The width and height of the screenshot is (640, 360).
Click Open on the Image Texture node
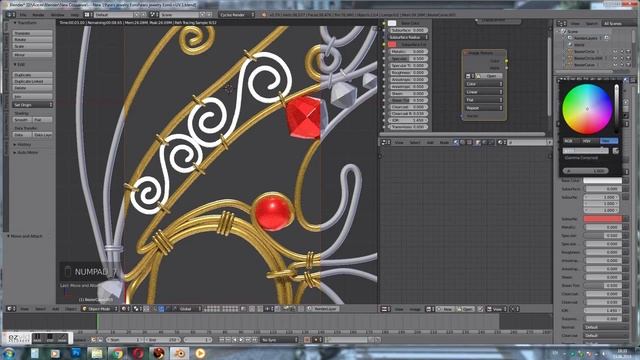489,76
